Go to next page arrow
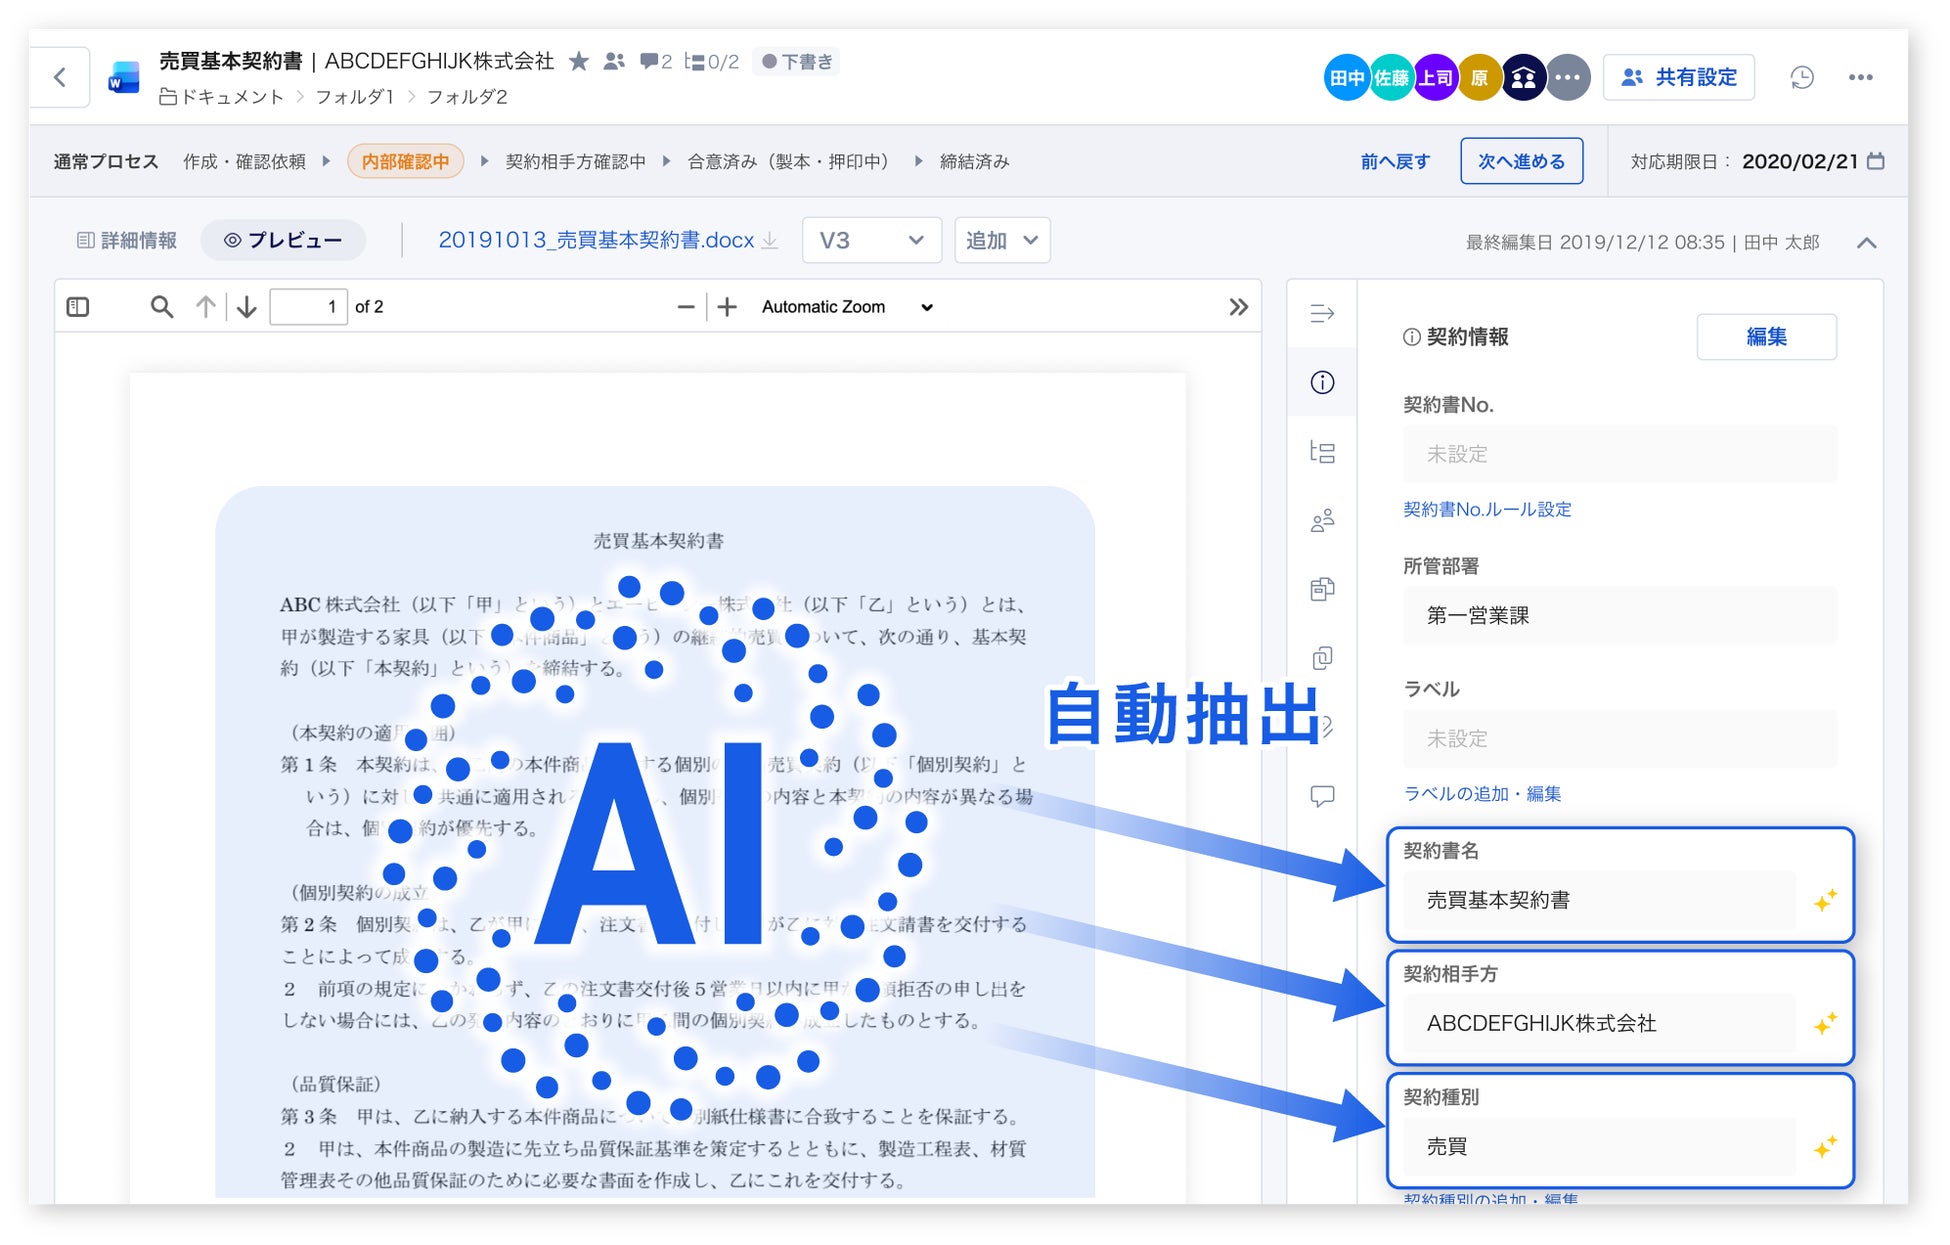 pyautogui.click(x=247, y=307)
